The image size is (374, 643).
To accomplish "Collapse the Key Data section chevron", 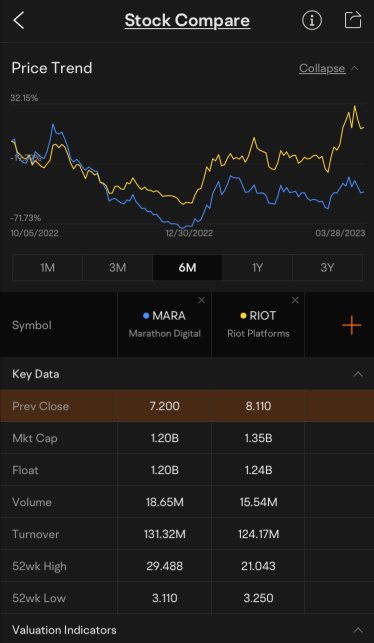I will pyautogui.click(x=358, y=374).
